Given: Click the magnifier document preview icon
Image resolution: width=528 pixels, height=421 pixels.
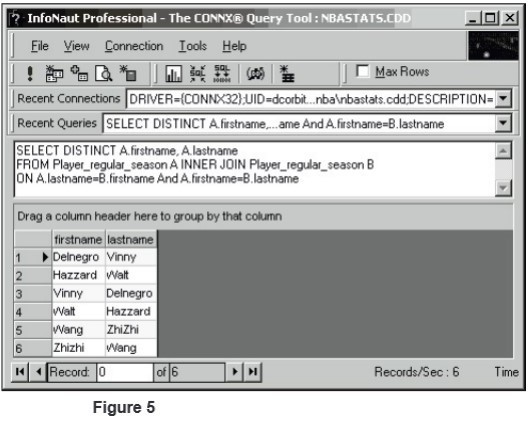Looking at the screenshot, I should 103,73.
